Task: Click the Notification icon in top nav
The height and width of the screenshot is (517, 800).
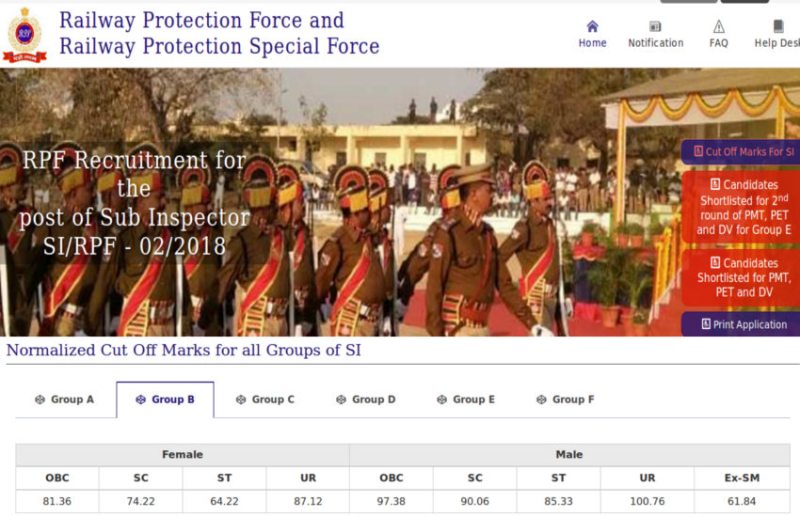Action: pos(655,26)
